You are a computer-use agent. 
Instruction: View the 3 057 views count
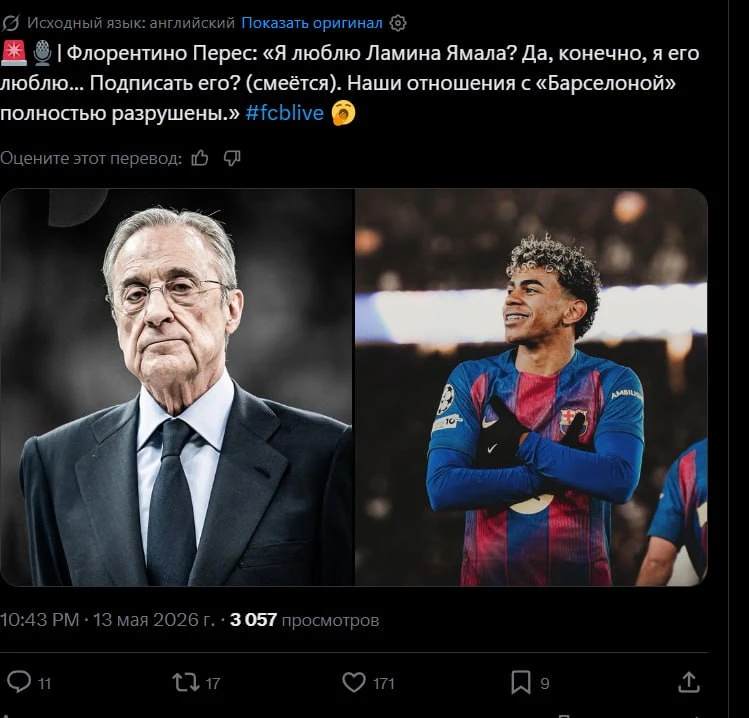304,620
